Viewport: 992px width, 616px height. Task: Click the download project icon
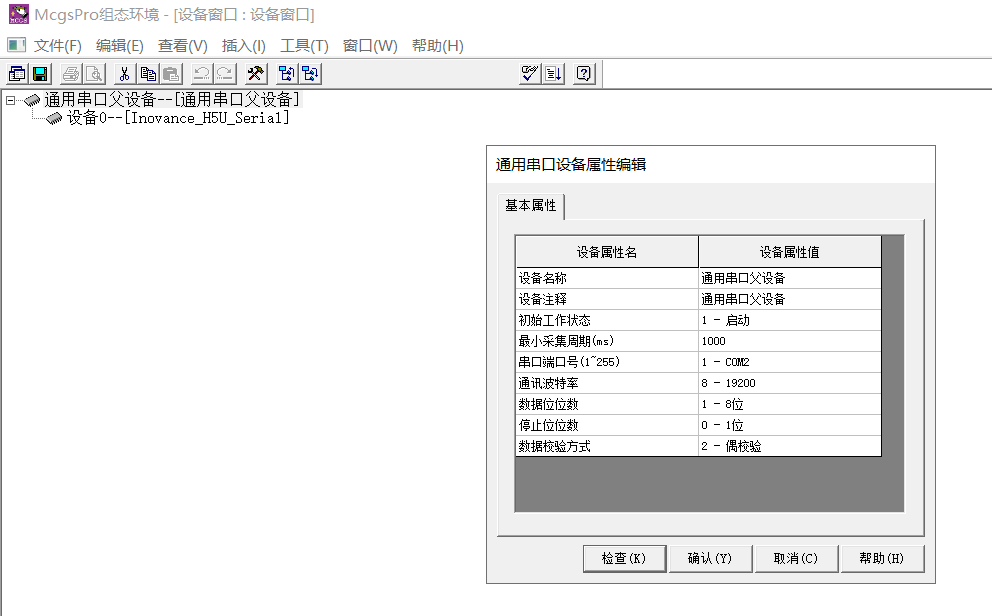click(553, 73)
